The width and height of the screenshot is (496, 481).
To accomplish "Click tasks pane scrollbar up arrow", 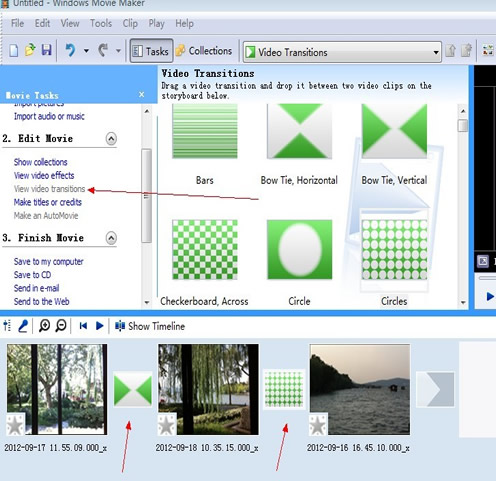I will click(147, 111).
